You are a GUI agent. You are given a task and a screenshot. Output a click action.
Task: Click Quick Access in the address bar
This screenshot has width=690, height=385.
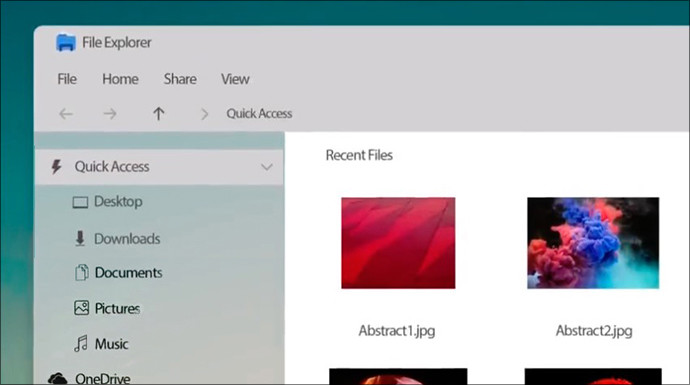tap(259, 114)
